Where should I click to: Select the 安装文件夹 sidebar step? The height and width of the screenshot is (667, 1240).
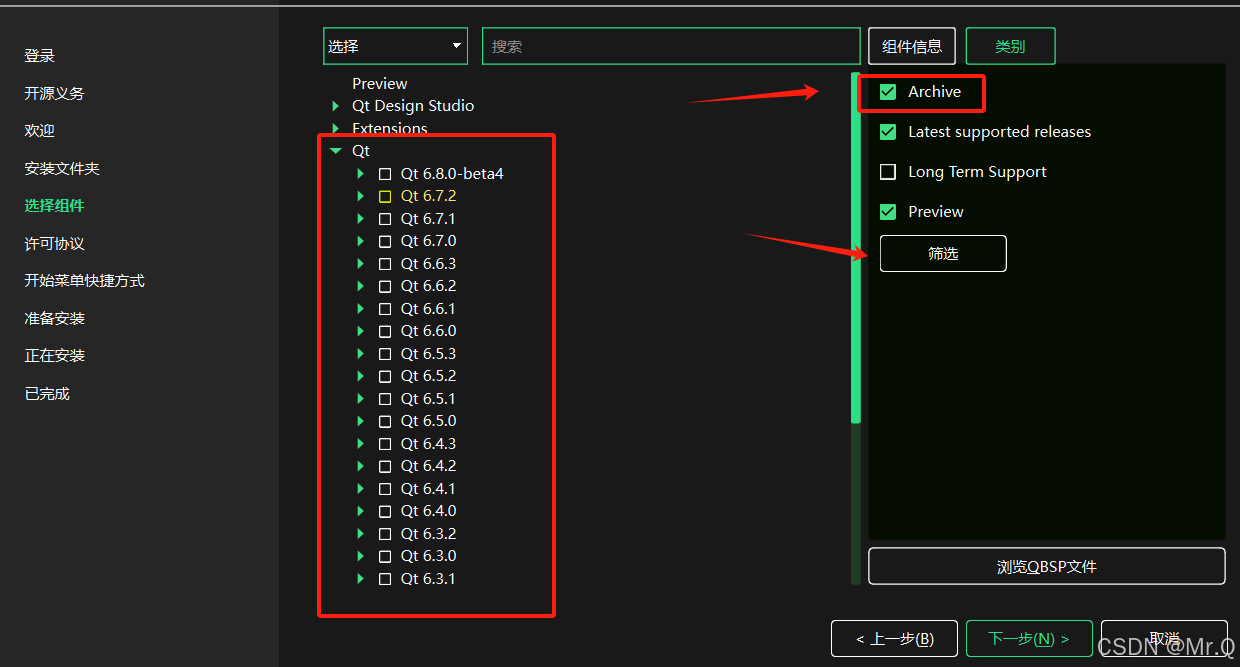[x=62, y=169]
